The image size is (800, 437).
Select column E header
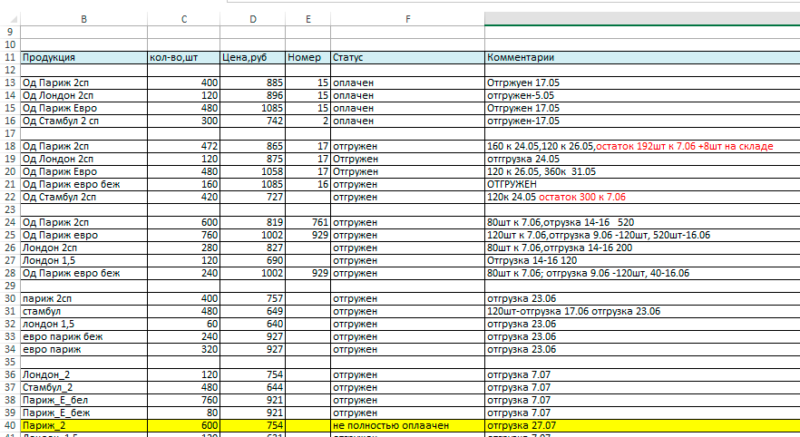tap(308, 19)
